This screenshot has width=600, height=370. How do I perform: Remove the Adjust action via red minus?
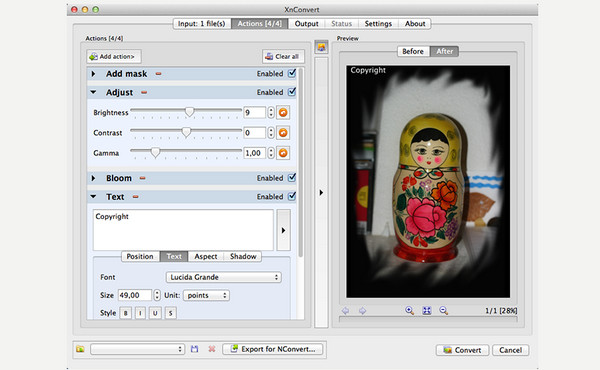pos(144,92)
